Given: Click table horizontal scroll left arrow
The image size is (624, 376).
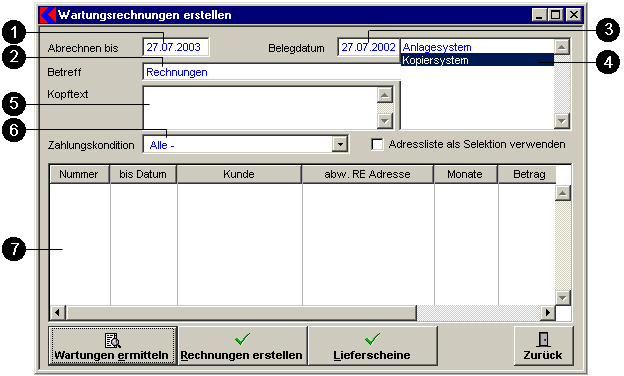Looking at the screenshot, I should tap(58, 313).
